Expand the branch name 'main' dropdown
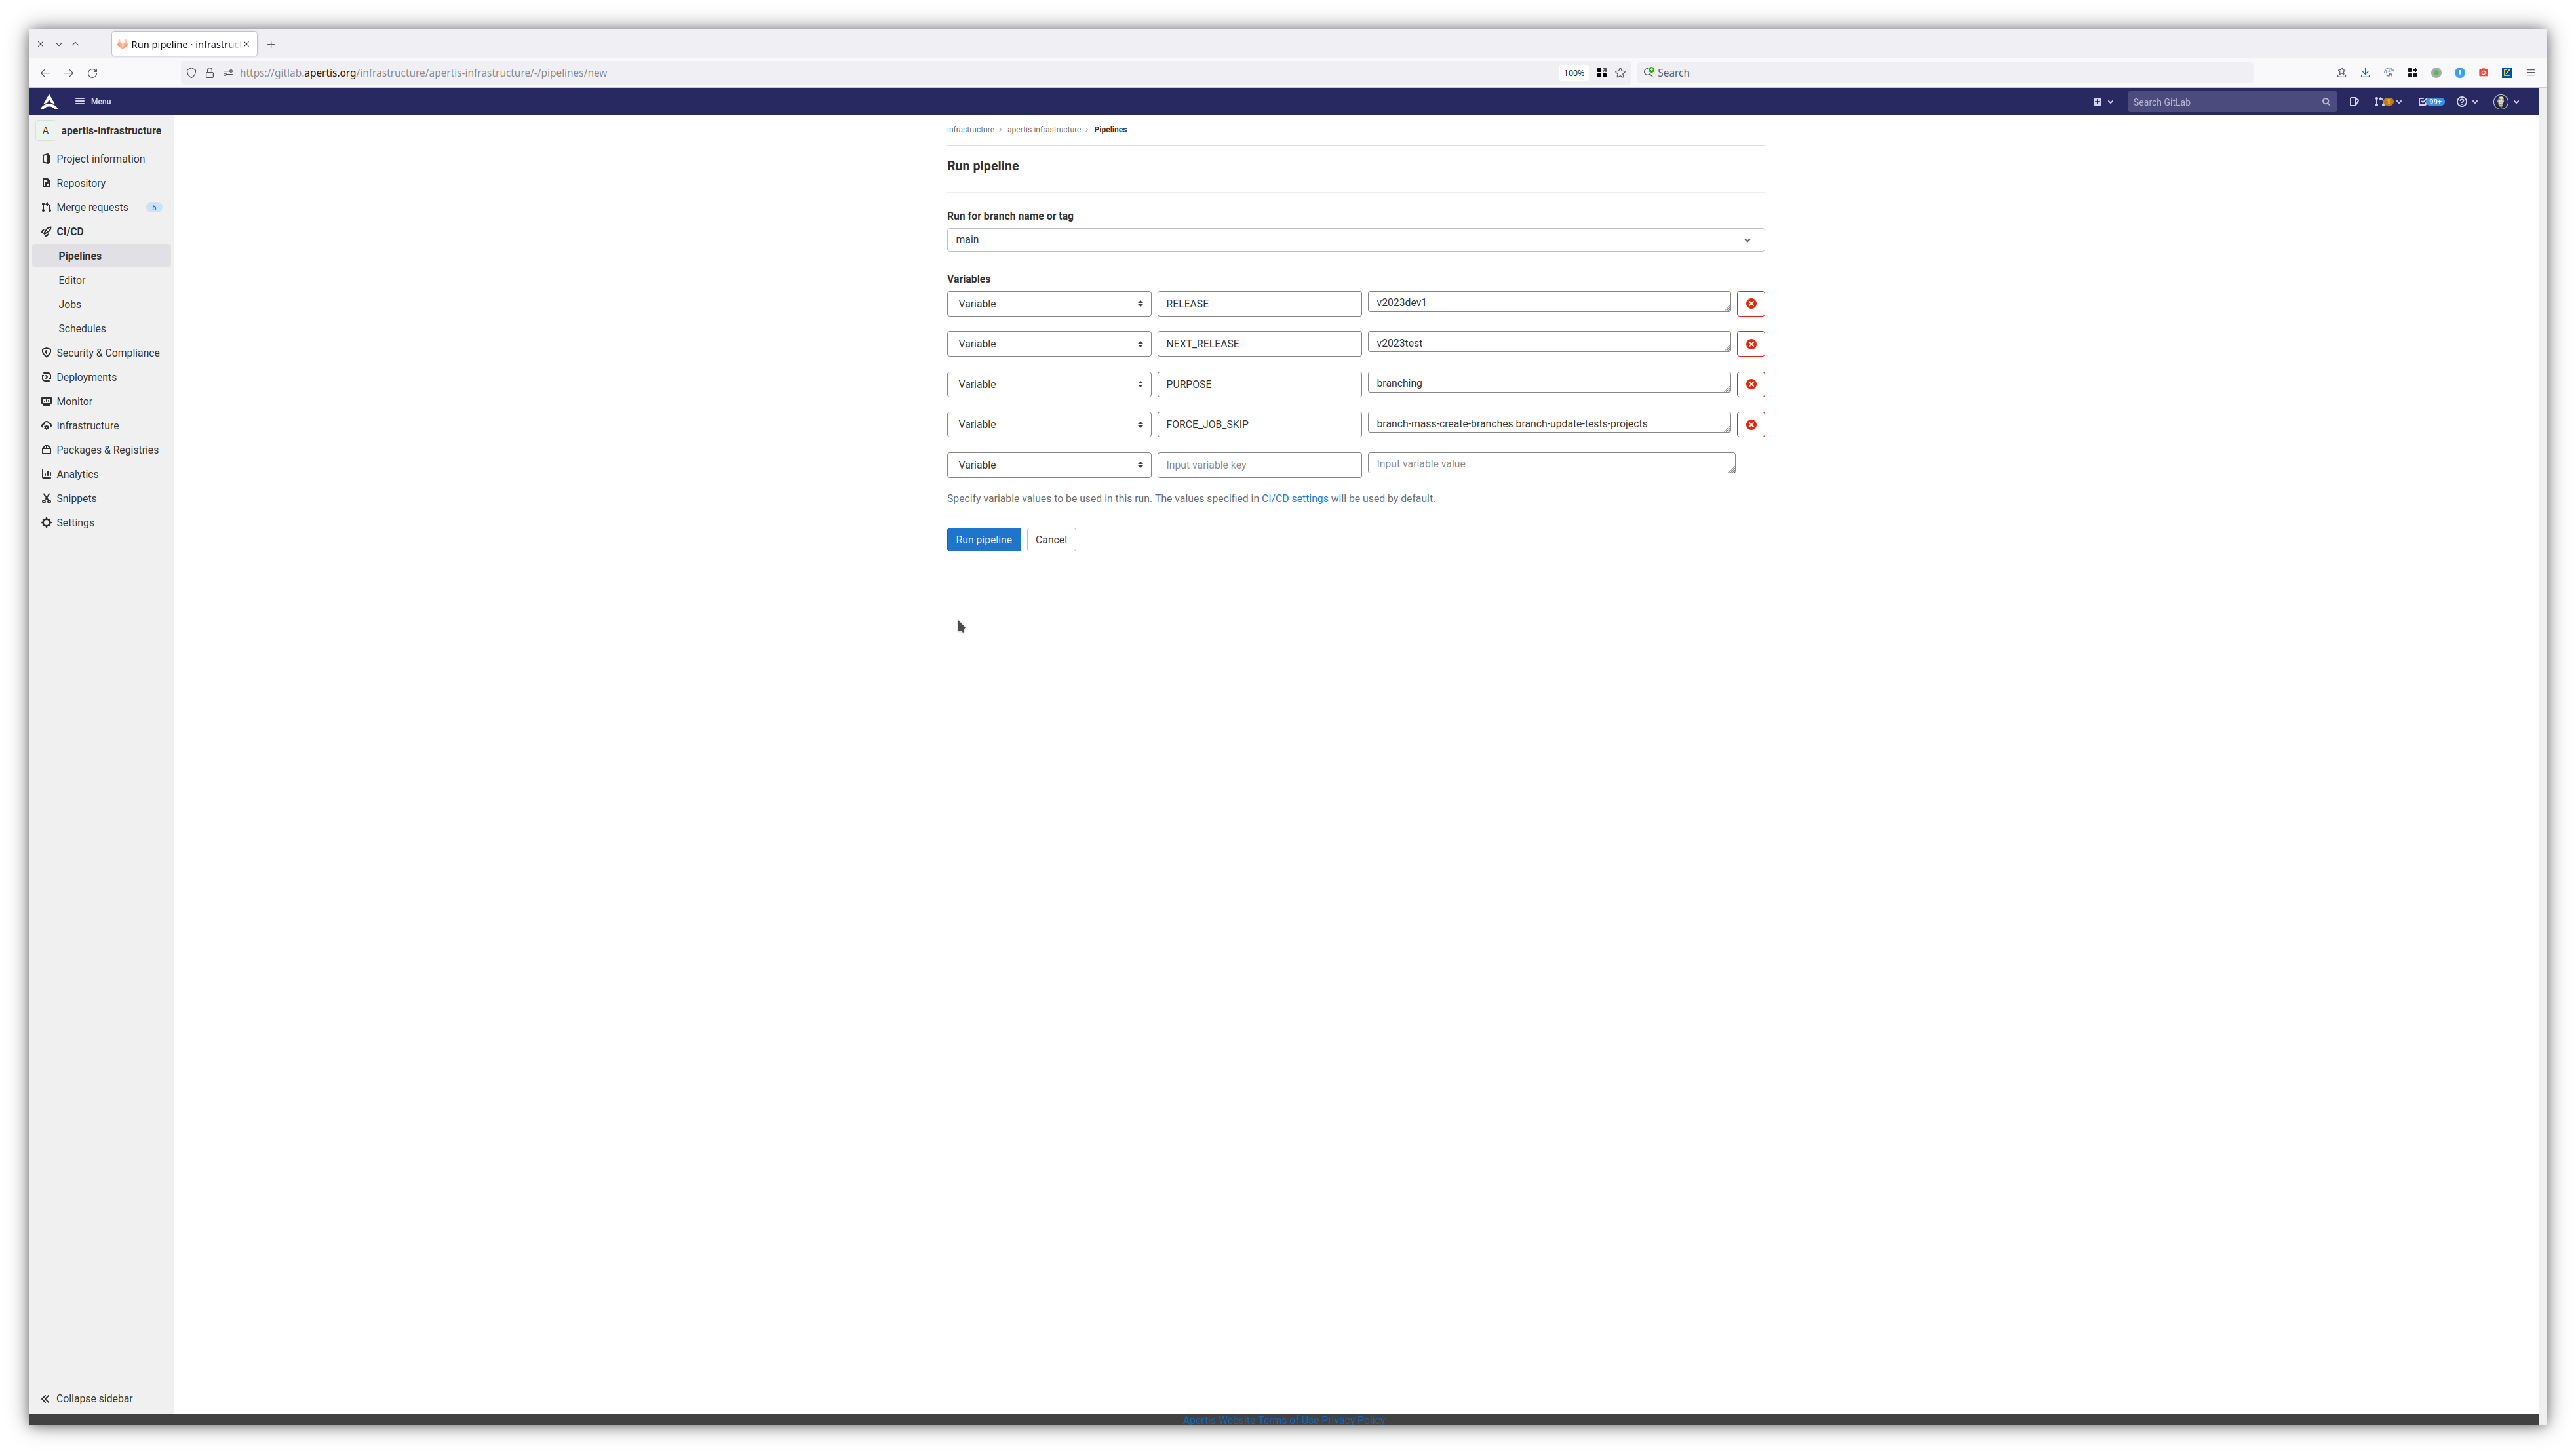Screen dimensions: 2576x1454 pyautogui.click(x=1355, y=240)
